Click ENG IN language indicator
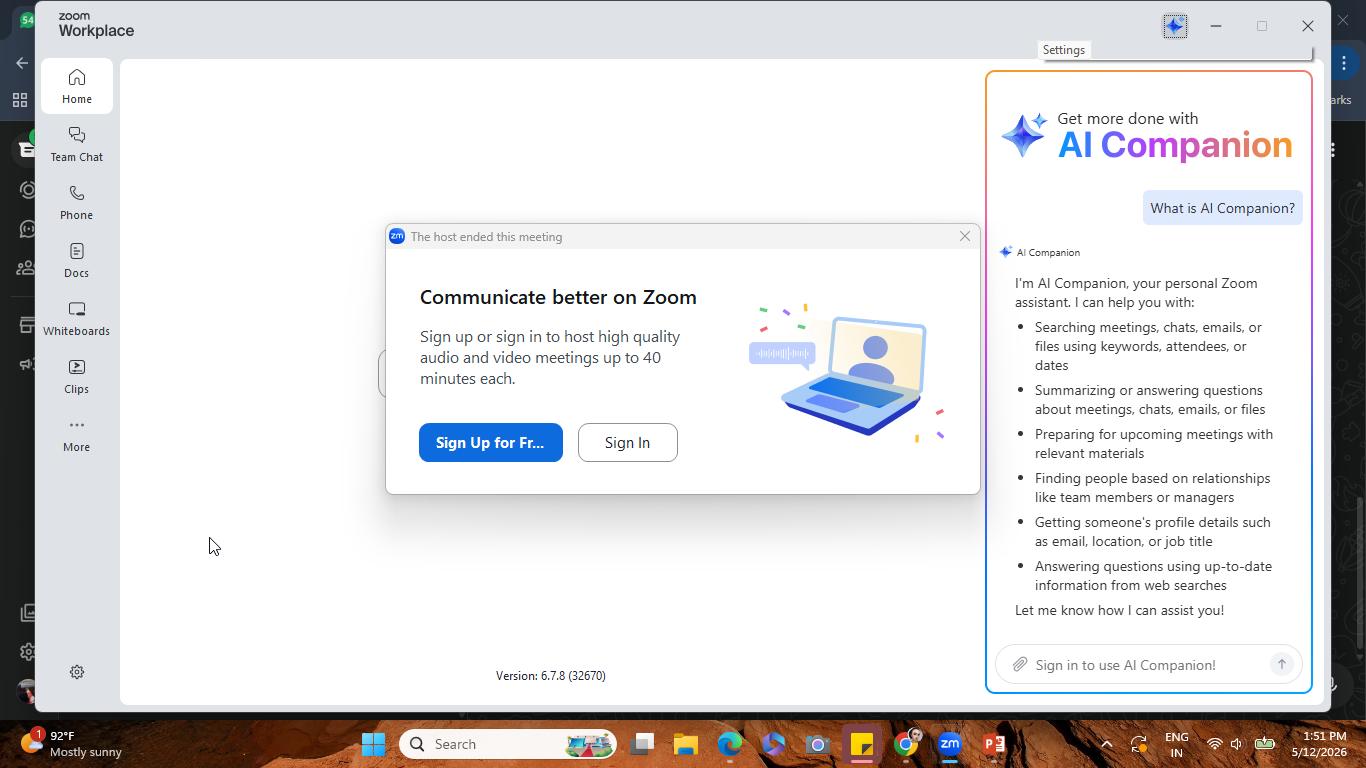The height and width of the screenshot is (768, 1366). (1177, 744)
